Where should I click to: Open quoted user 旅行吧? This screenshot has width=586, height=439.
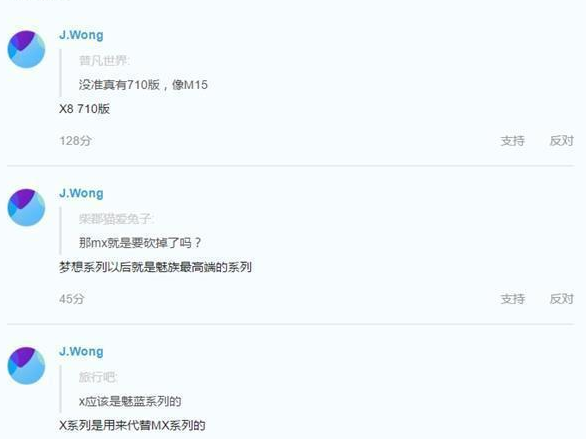98,377
